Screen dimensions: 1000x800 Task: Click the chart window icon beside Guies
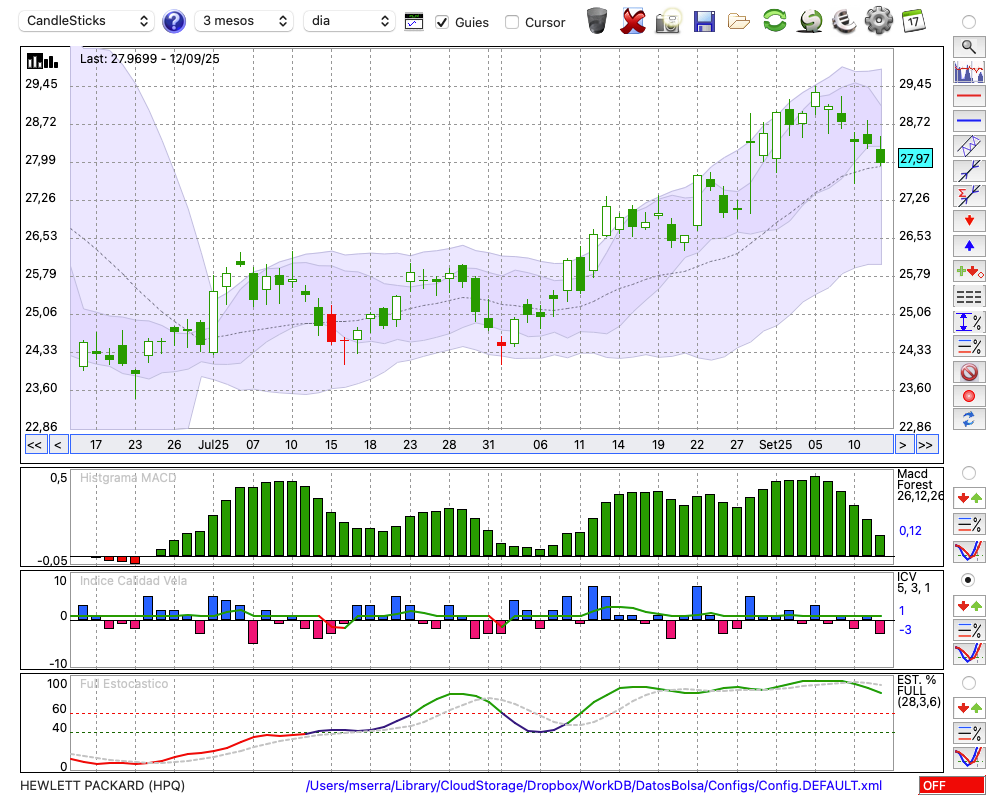click(x=414, y=22)
